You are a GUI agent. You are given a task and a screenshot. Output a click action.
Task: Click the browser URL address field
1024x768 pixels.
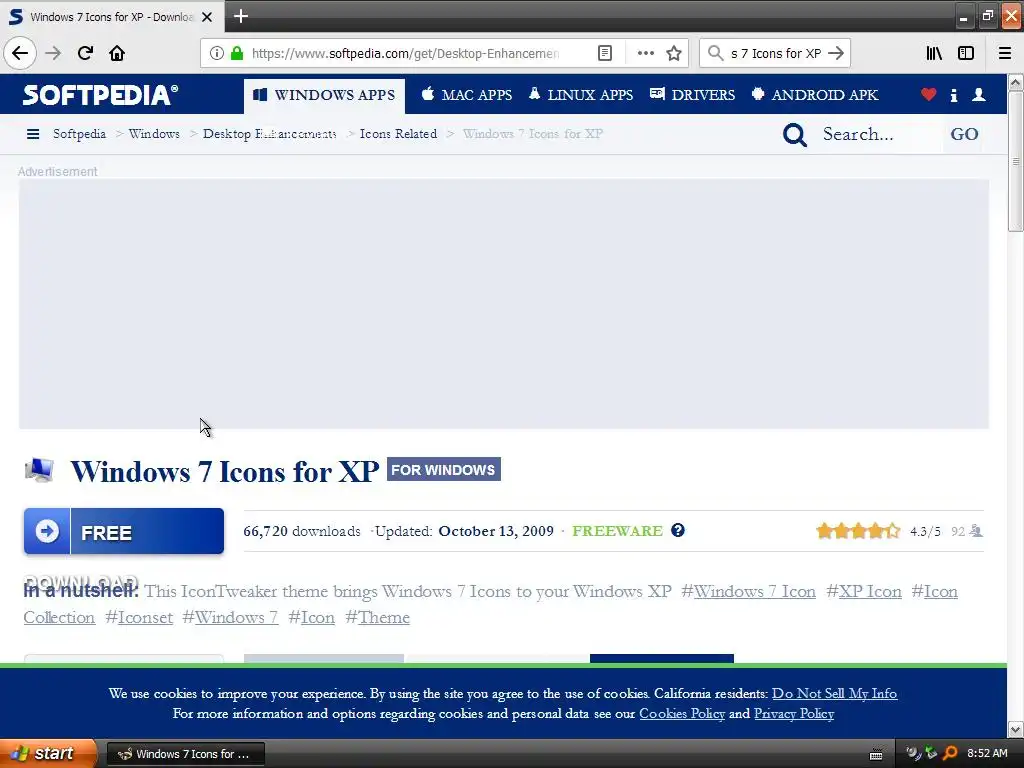[x=405, y=53]
